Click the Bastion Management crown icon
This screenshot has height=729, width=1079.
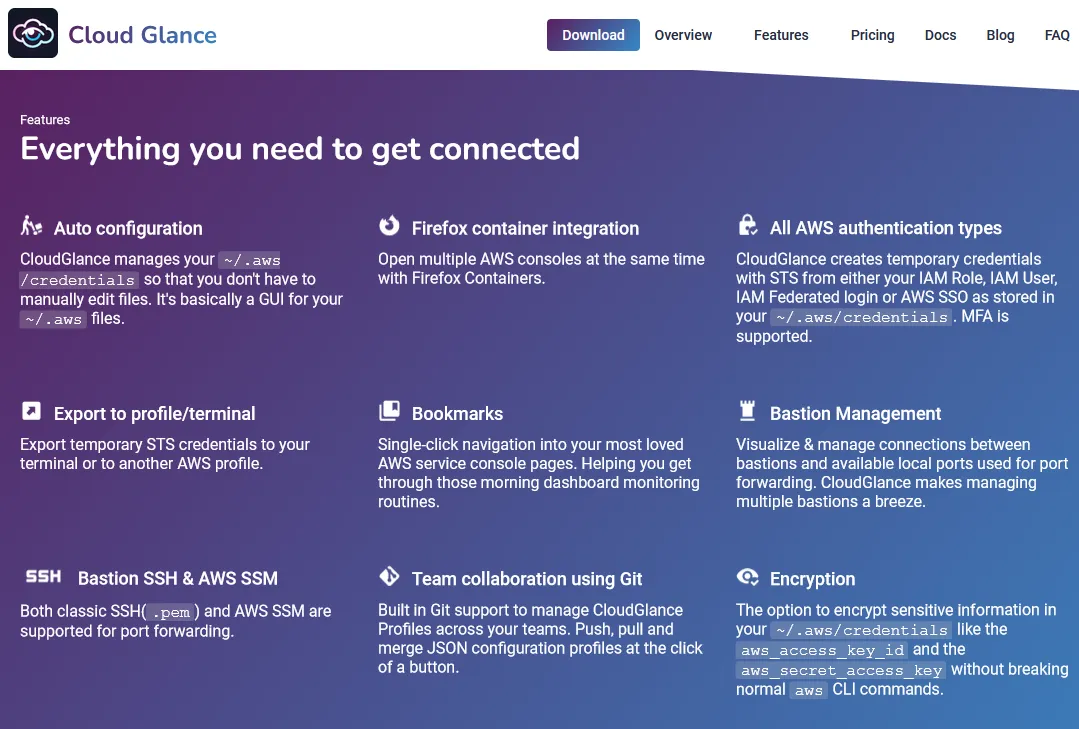point(746,411)
